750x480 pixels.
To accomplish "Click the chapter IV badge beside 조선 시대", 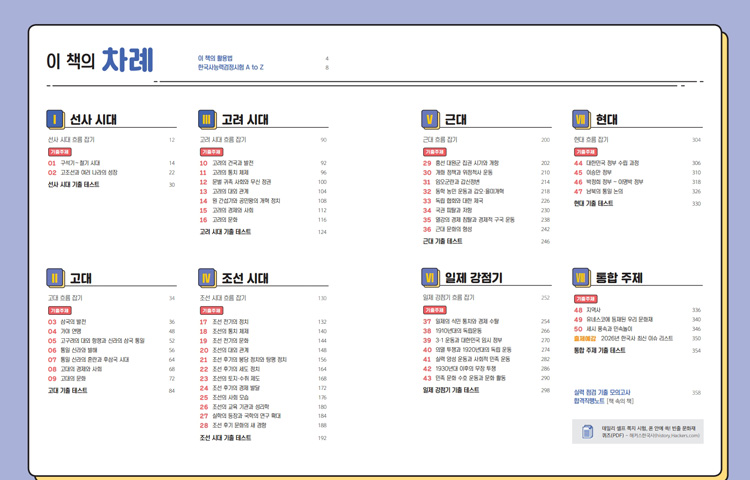I will click(207, 277).
